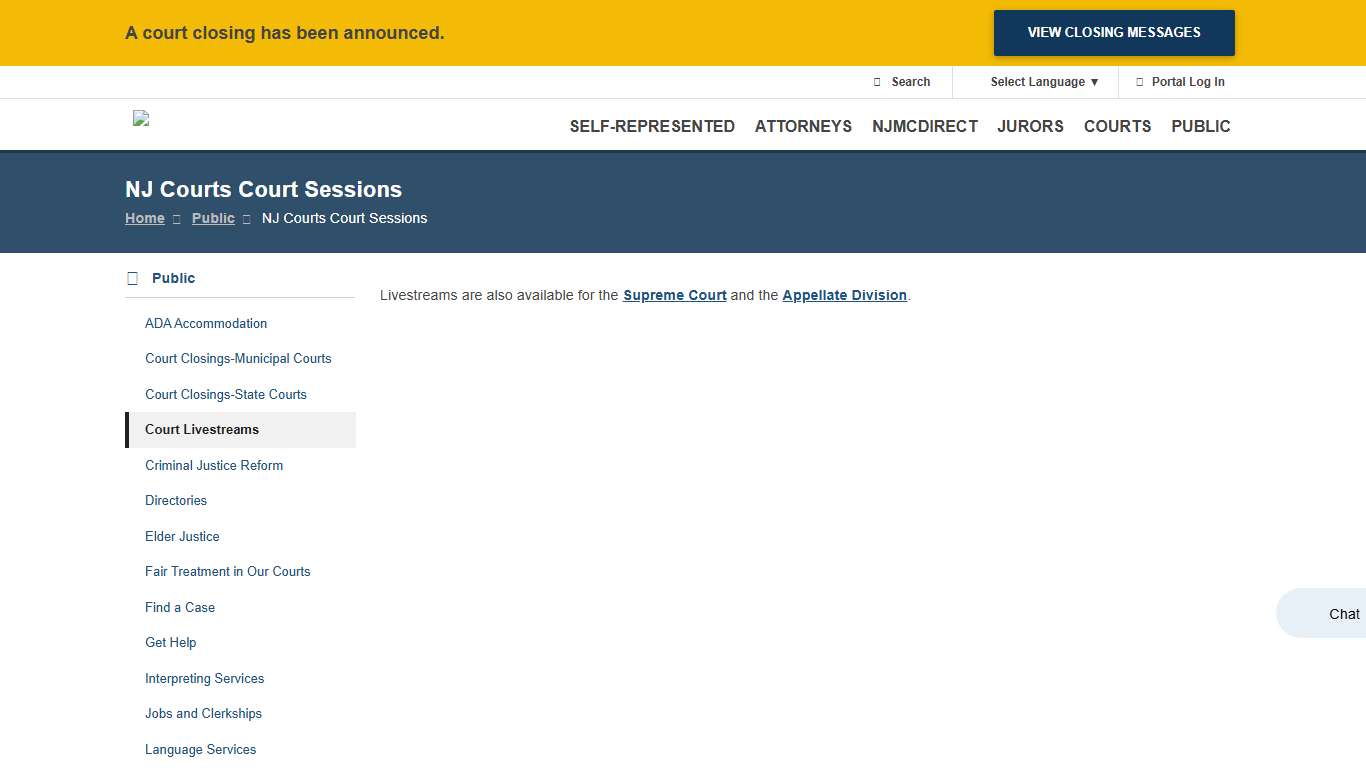The width and height of the screenshot is (1366, 768).
Task: Click the search magnifier icon
Action: [876, 81]
